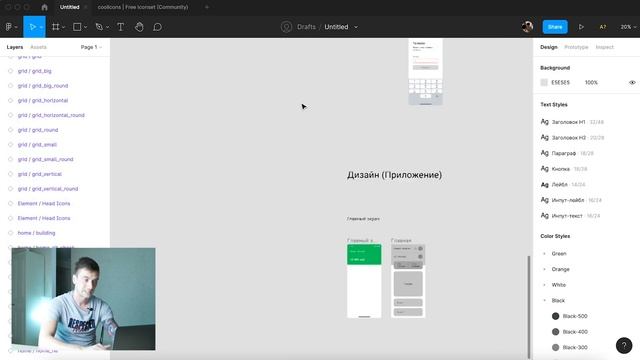The height and width of the screenshot is (360, 640).
Task: Expand the Green color styles group
Action: pyautogui.click(x=544, y=254)
